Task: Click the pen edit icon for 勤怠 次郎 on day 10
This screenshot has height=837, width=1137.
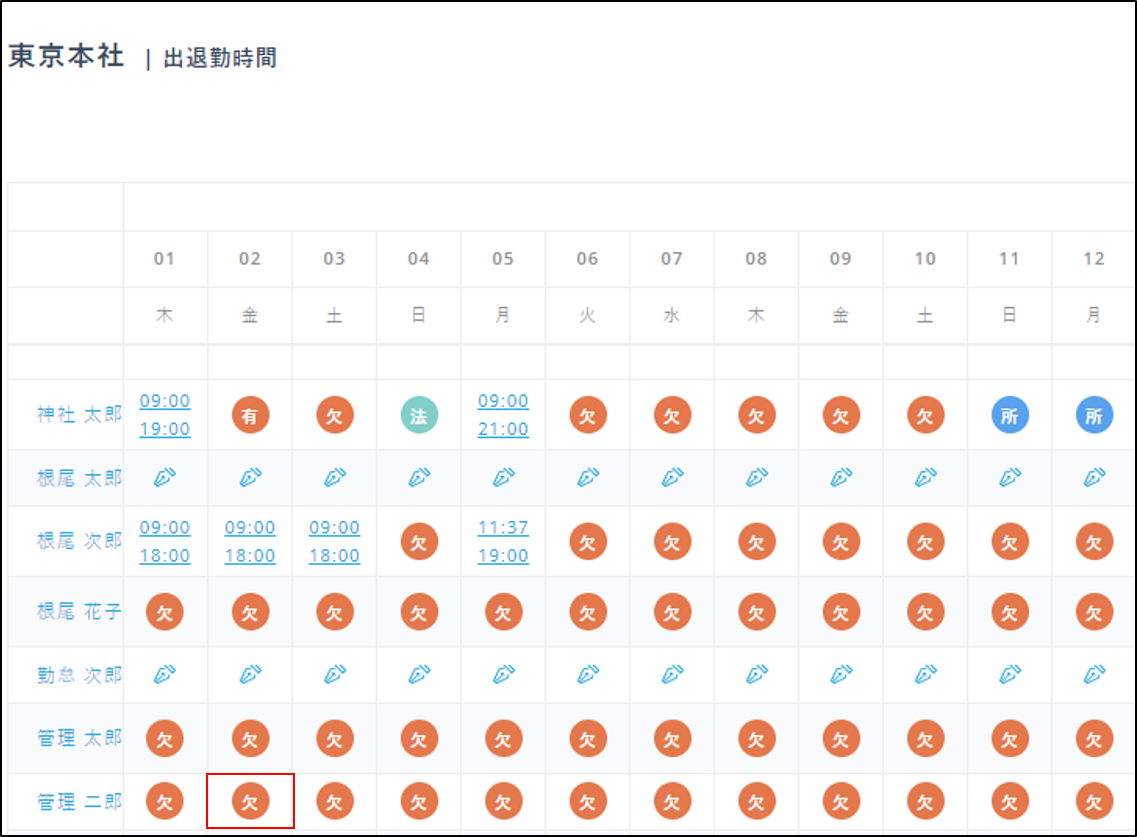Action: [925, 675]
